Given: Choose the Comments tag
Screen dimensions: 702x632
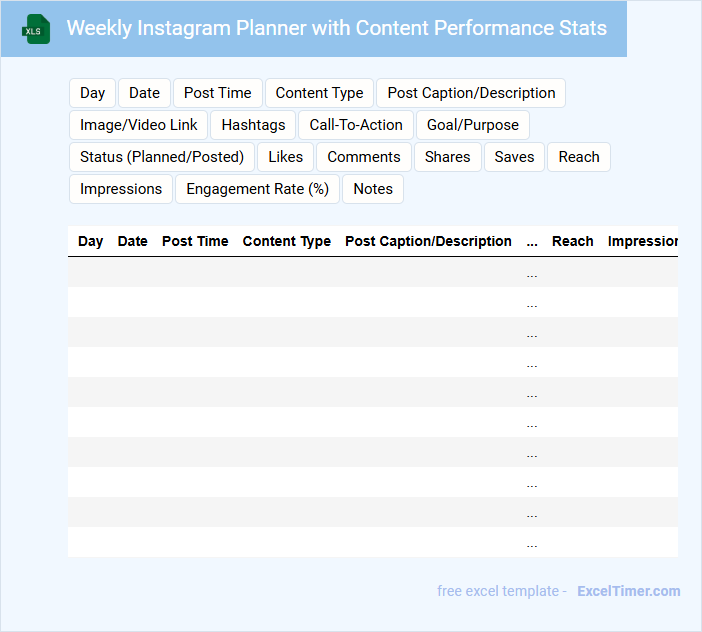Looking at the screenshot, I should (364, 157).
